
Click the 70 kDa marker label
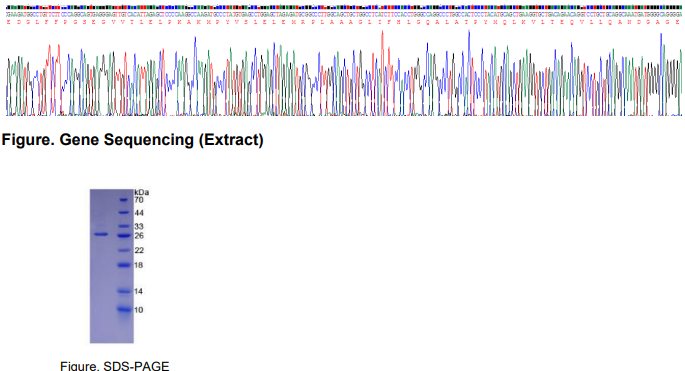pyautogui.click(x=139, y=200)
